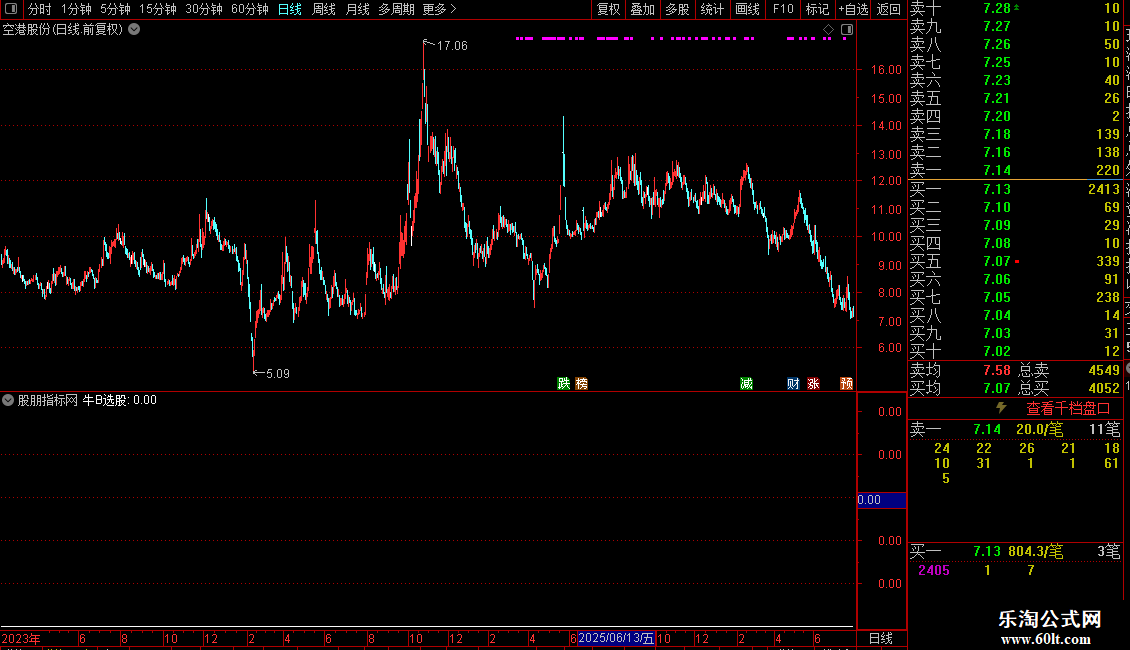The width and height of the screenshot is (1130, 650).
Task: Click the 总买 4052 value
Action: pyautogui.click(x=1103, y=388)
